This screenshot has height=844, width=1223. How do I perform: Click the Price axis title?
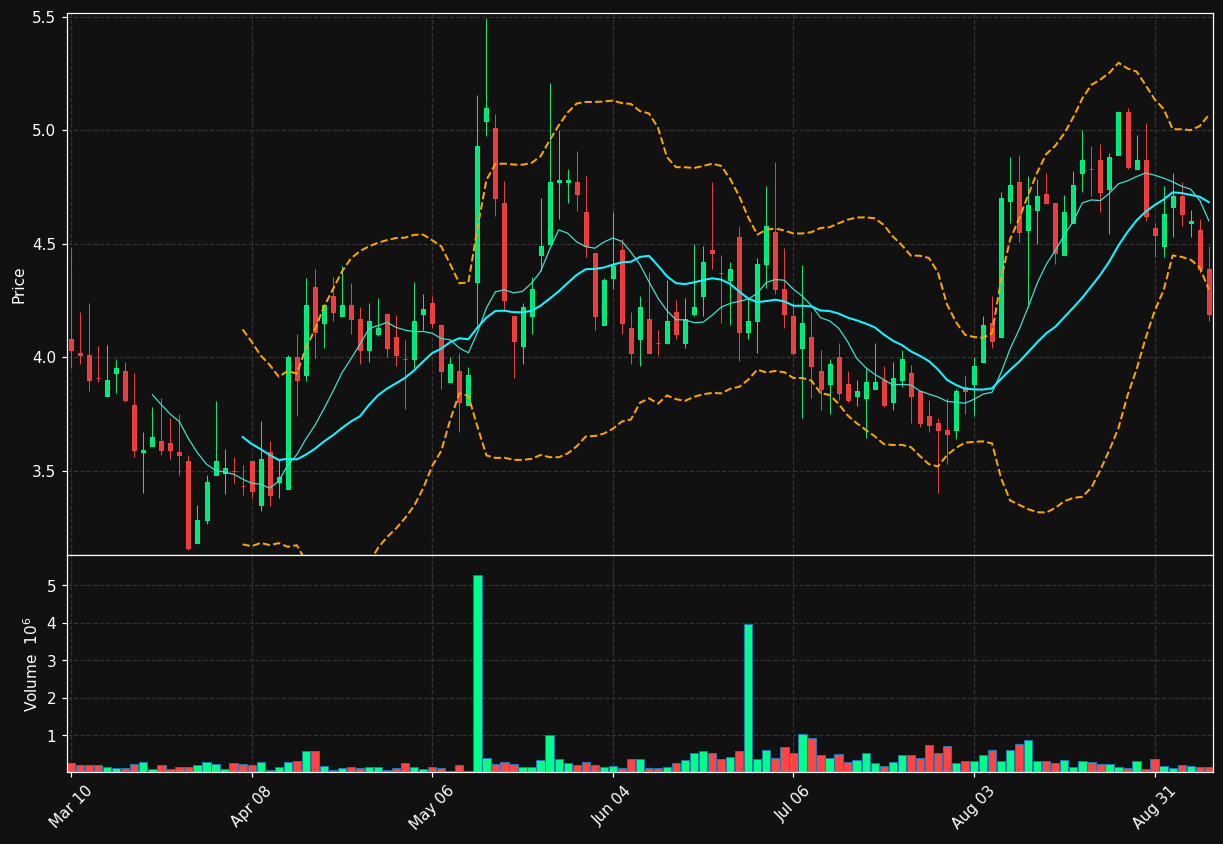[18, 284]
